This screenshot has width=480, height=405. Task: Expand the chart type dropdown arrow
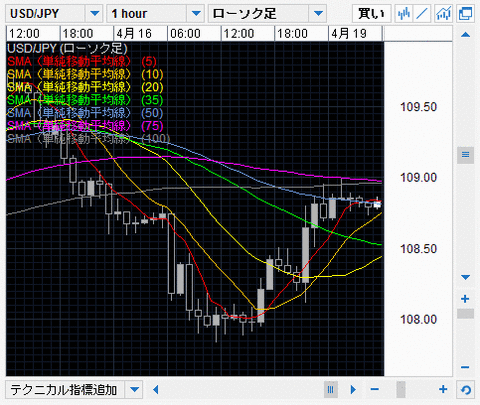pos(318,14)
